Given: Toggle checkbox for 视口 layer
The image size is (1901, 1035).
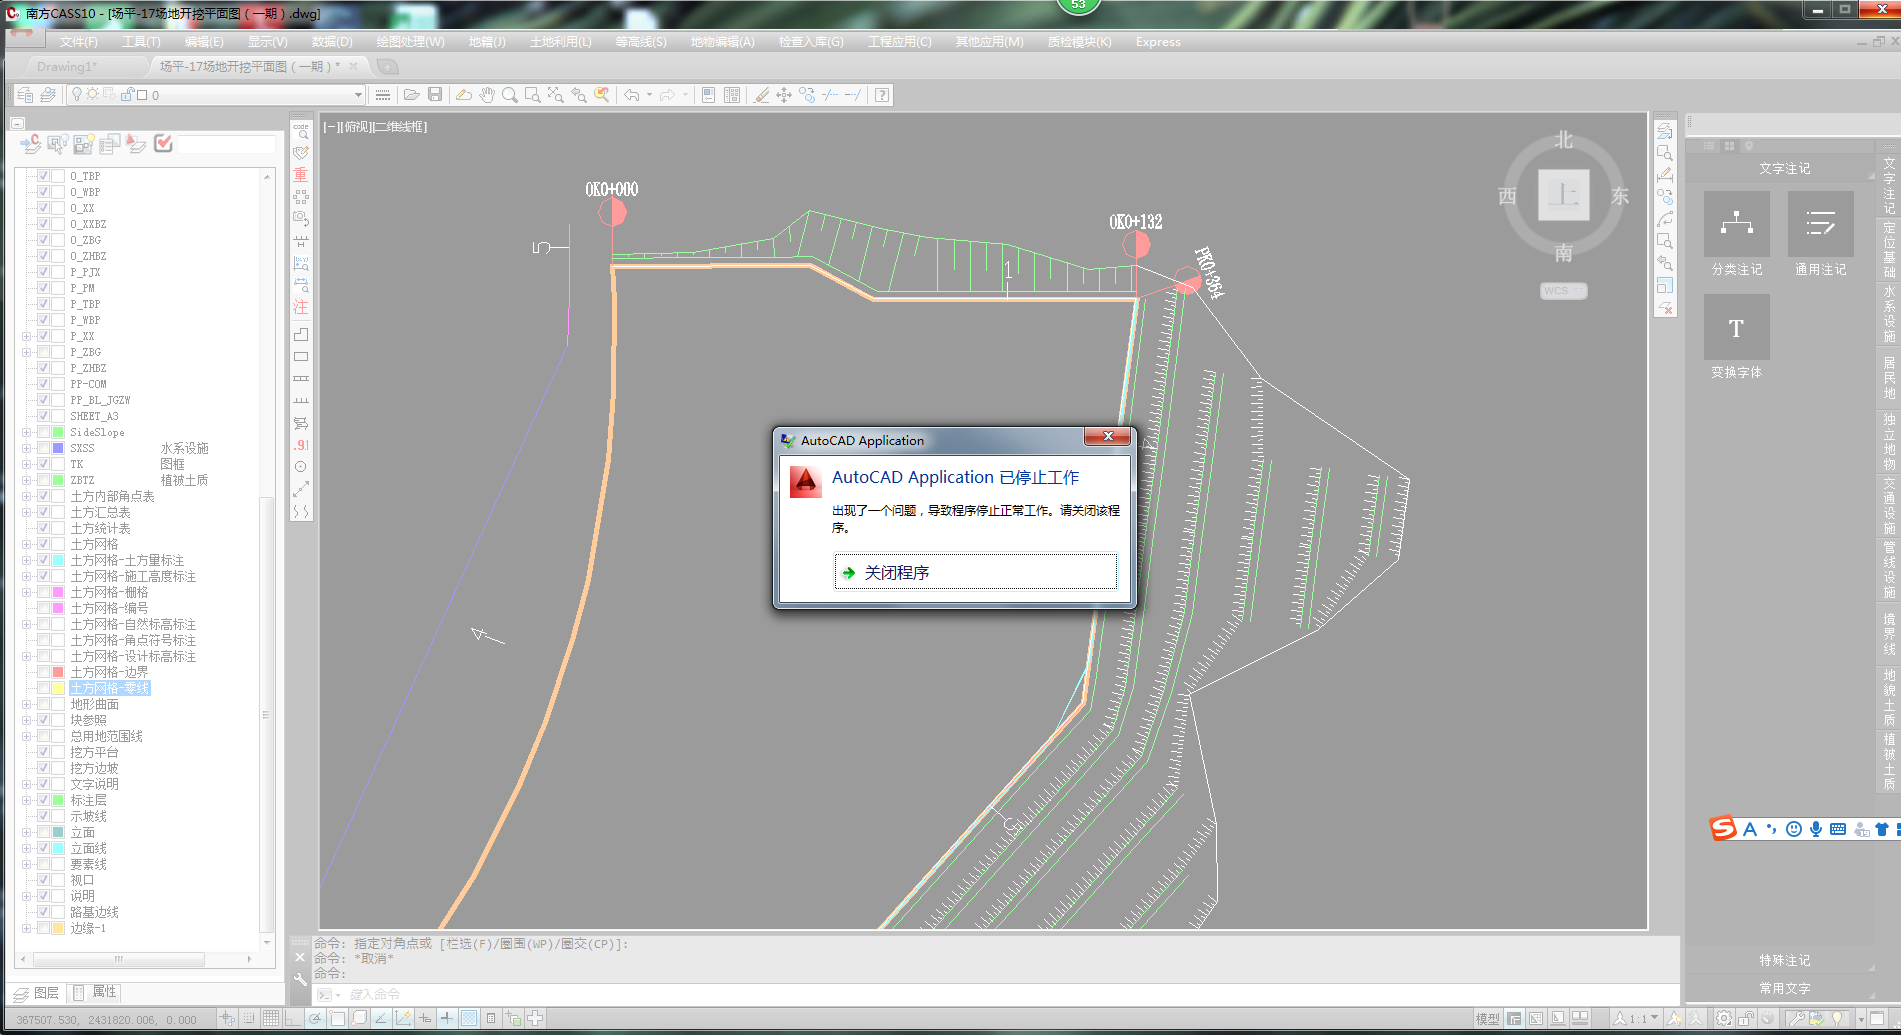Looking at the screenshot, I should (43, 880).
